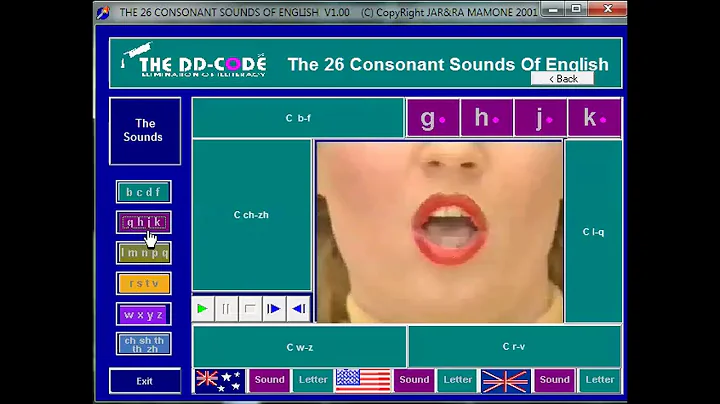Click Letter button beside Australian flag
Image resolution: width=720 pixels, height=404 pixels.
click(x=313, y=380)
